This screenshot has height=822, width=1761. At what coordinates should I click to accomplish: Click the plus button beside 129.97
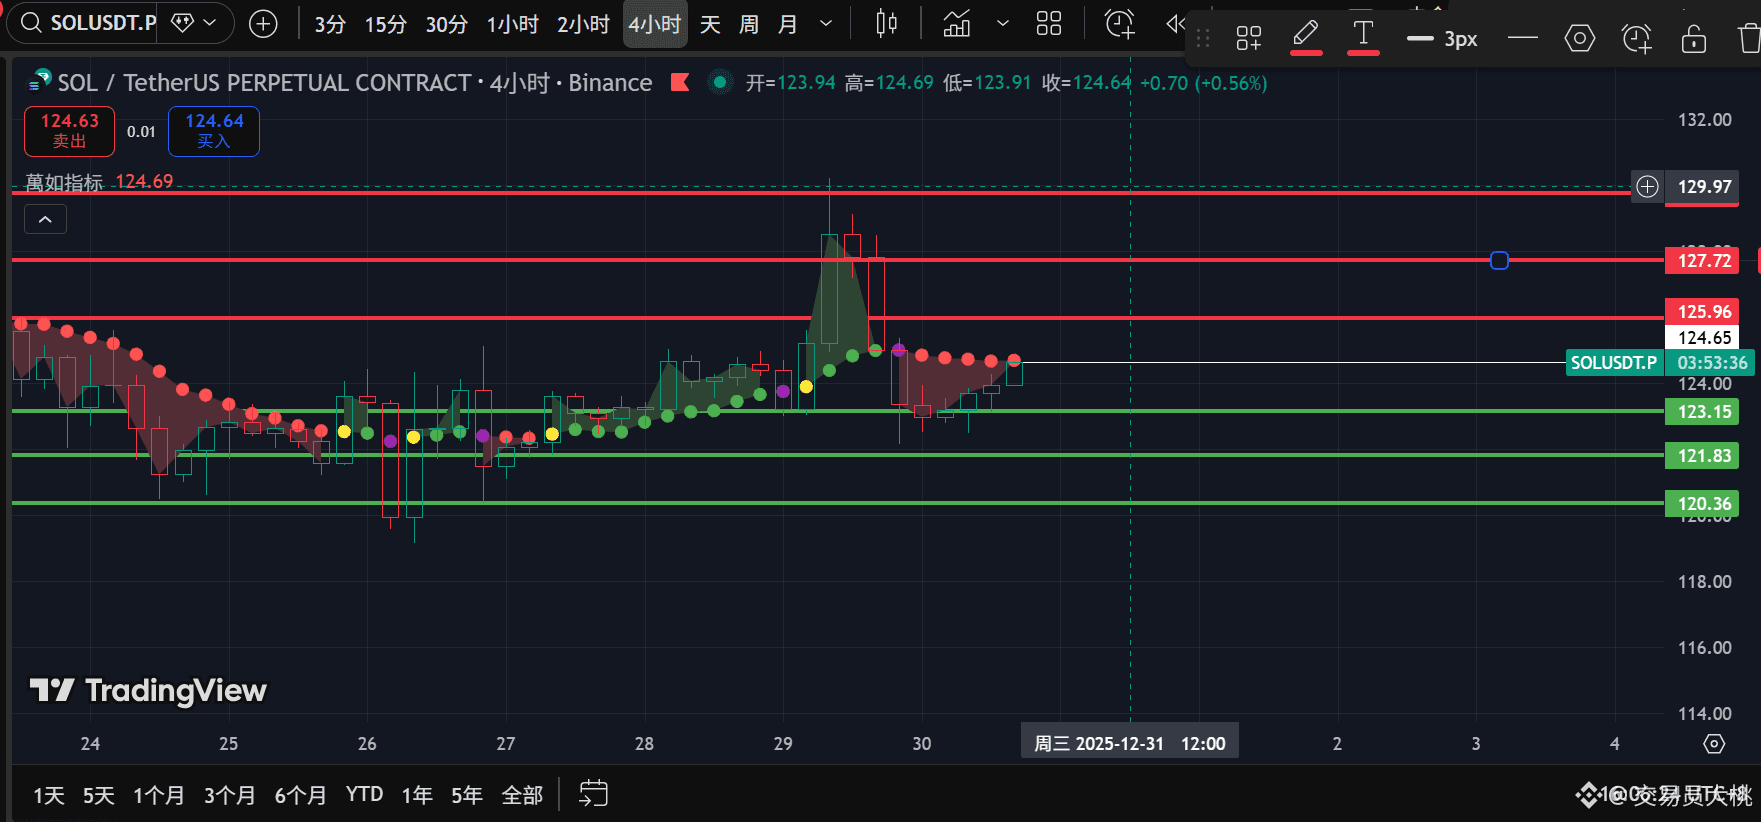[x=1647, y=186]
